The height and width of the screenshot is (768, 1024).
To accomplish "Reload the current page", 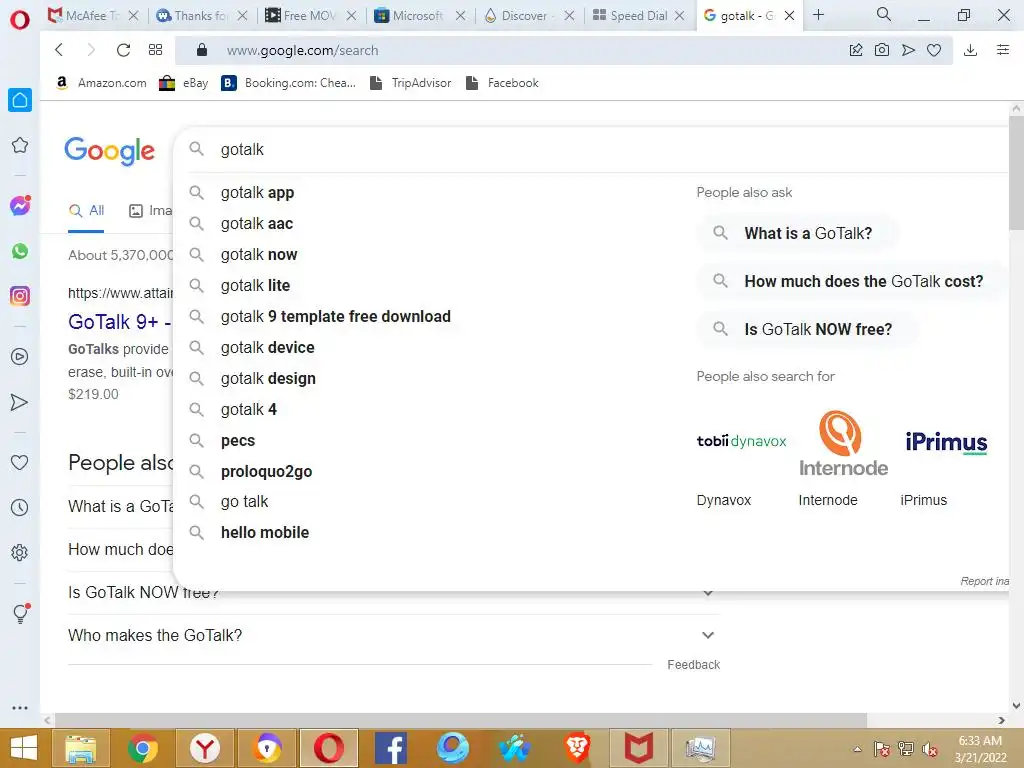I will [x=123, y=50].
